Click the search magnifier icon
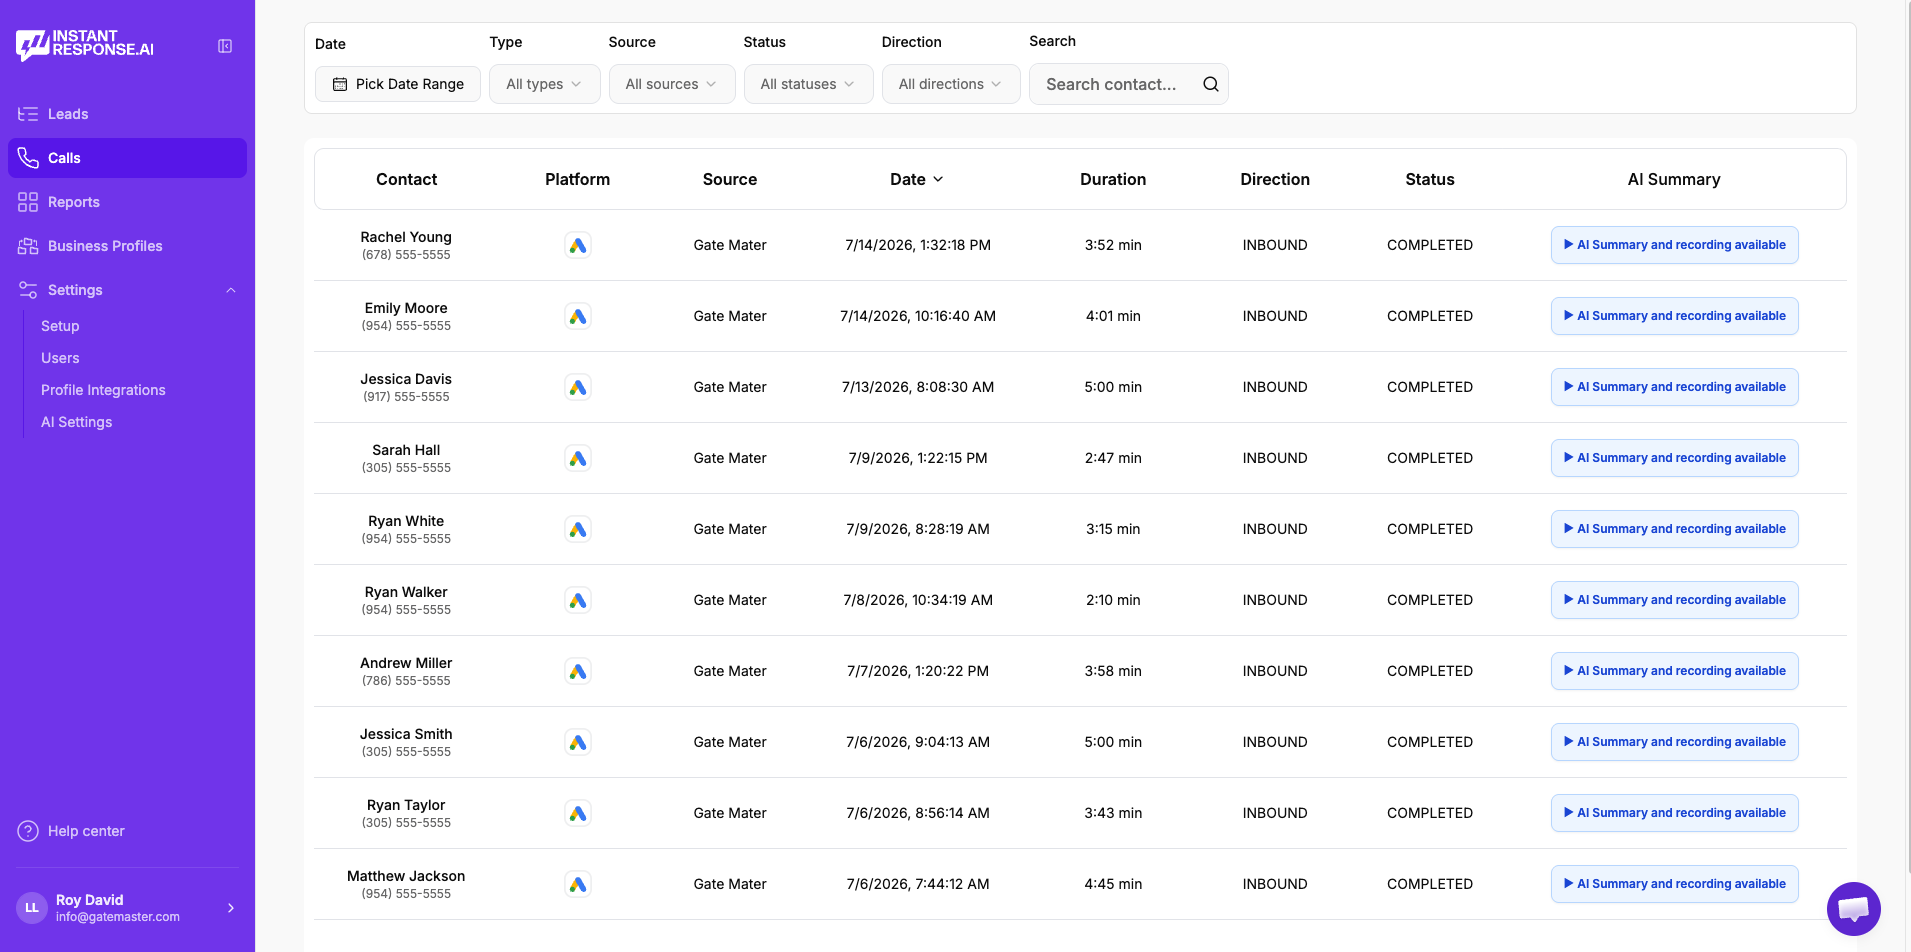Screen dimensions: 1911x952 click(1210, 84)
